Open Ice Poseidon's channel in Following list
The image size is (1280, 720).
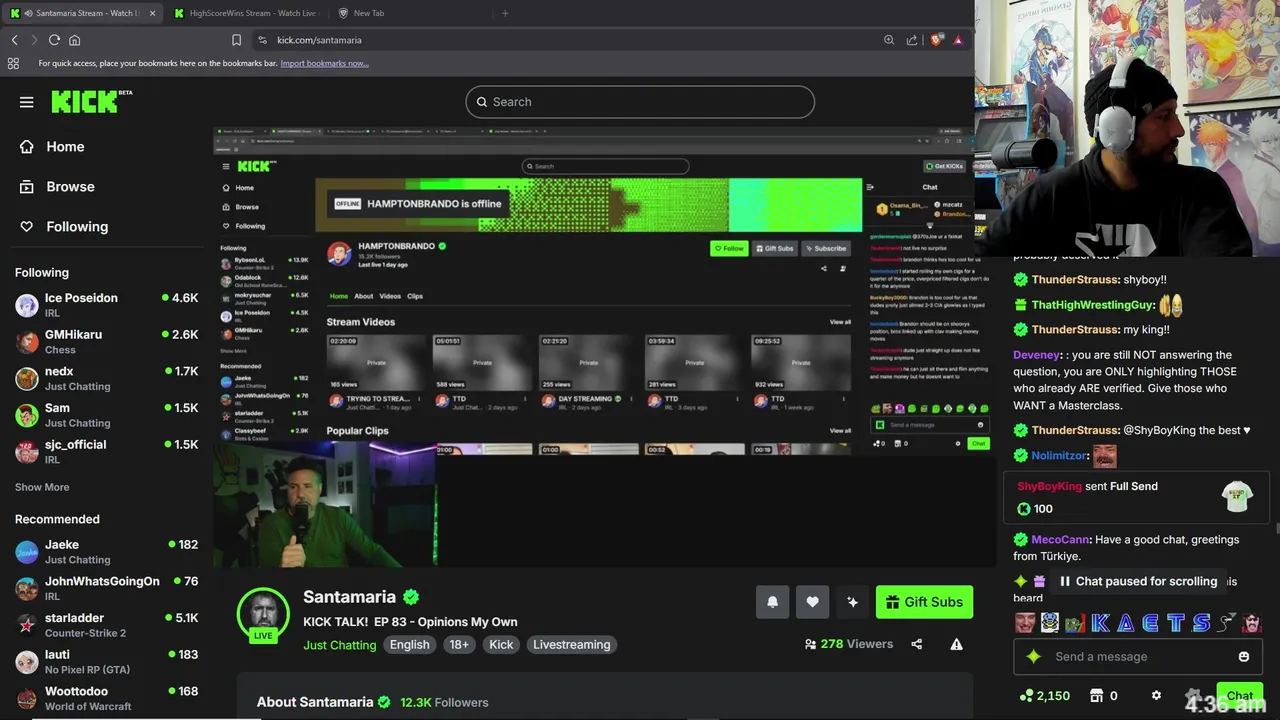click(106, 305)
